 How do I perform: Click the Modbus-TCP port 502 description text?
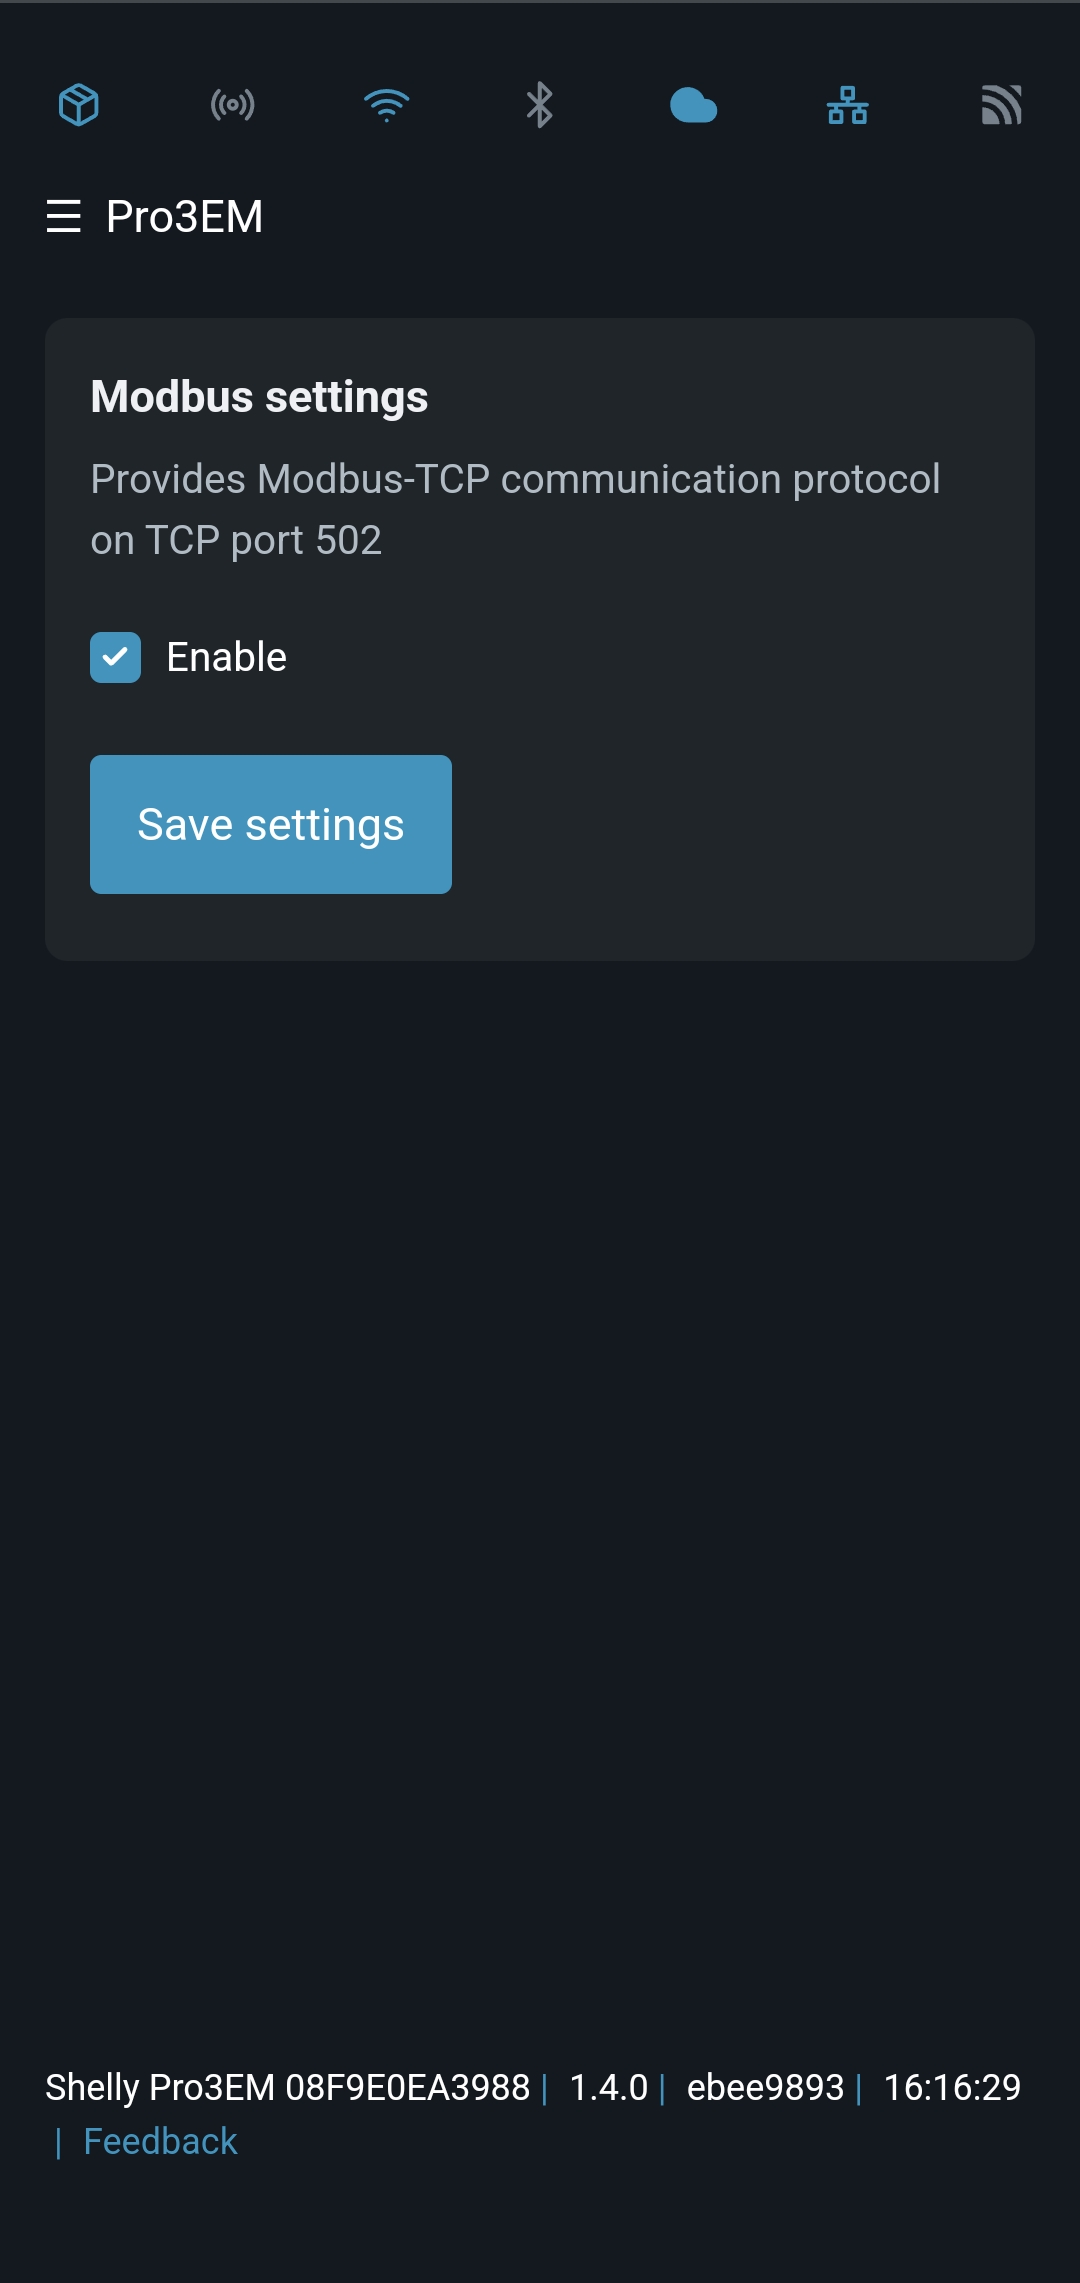coord(515,509)
